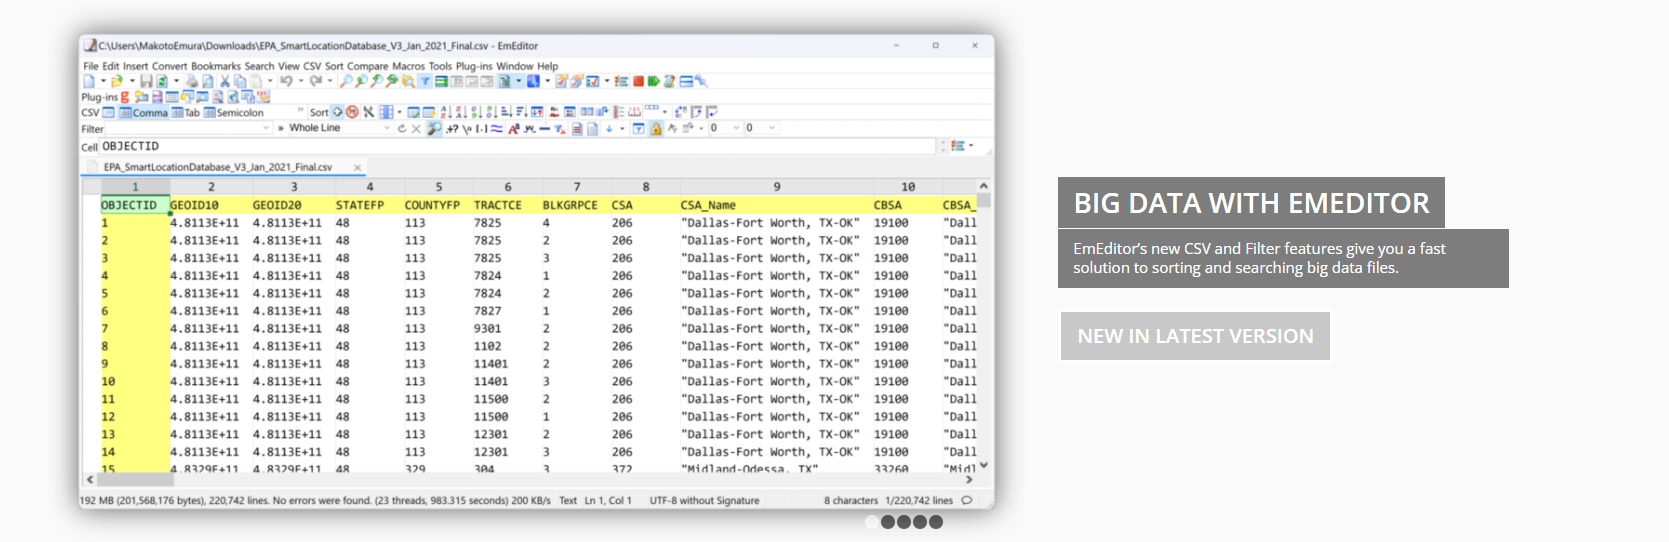Toggle Semicolon separated mode
Viewport: 1669px width, 542px height.
pyautogui.click(x=234, y=112)
